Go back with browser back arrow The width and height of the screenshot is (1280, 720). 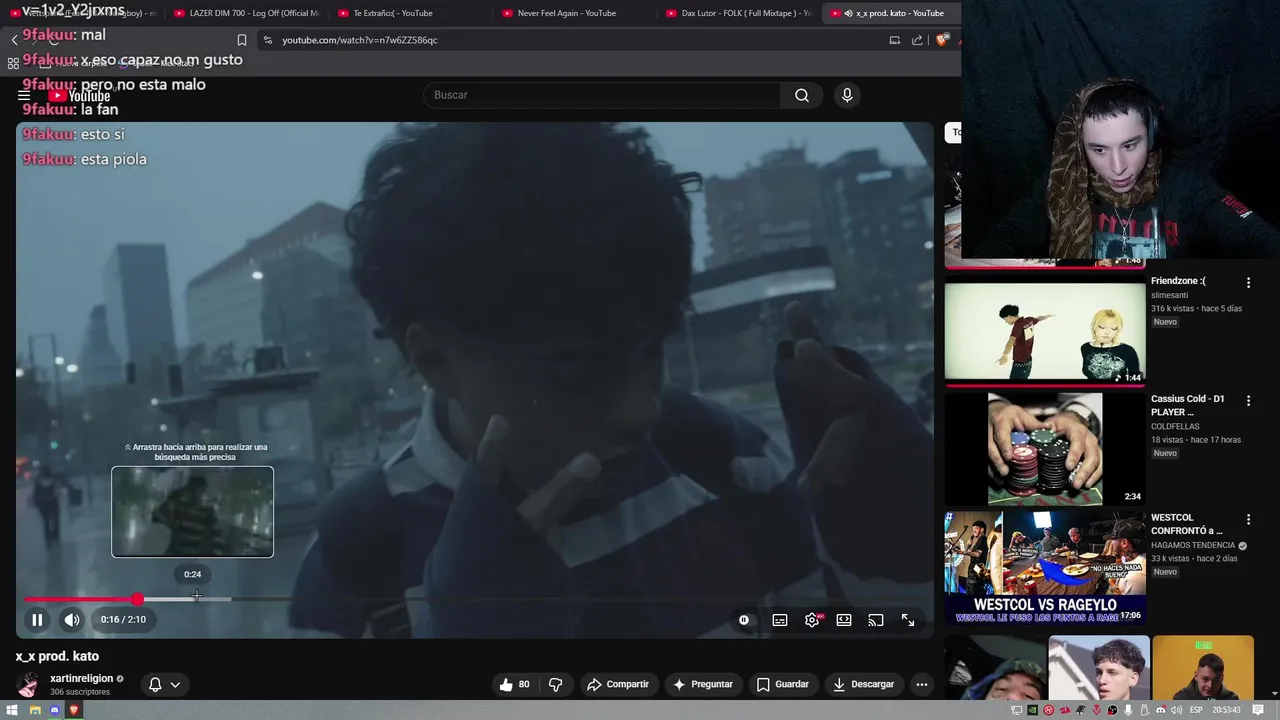14,40
